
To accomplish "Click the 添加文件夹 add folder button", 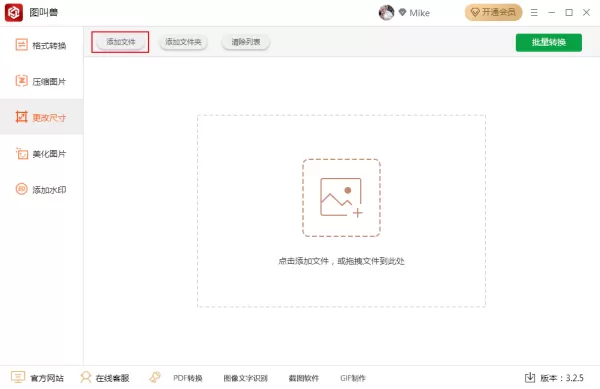I will [x=183, y=42].
